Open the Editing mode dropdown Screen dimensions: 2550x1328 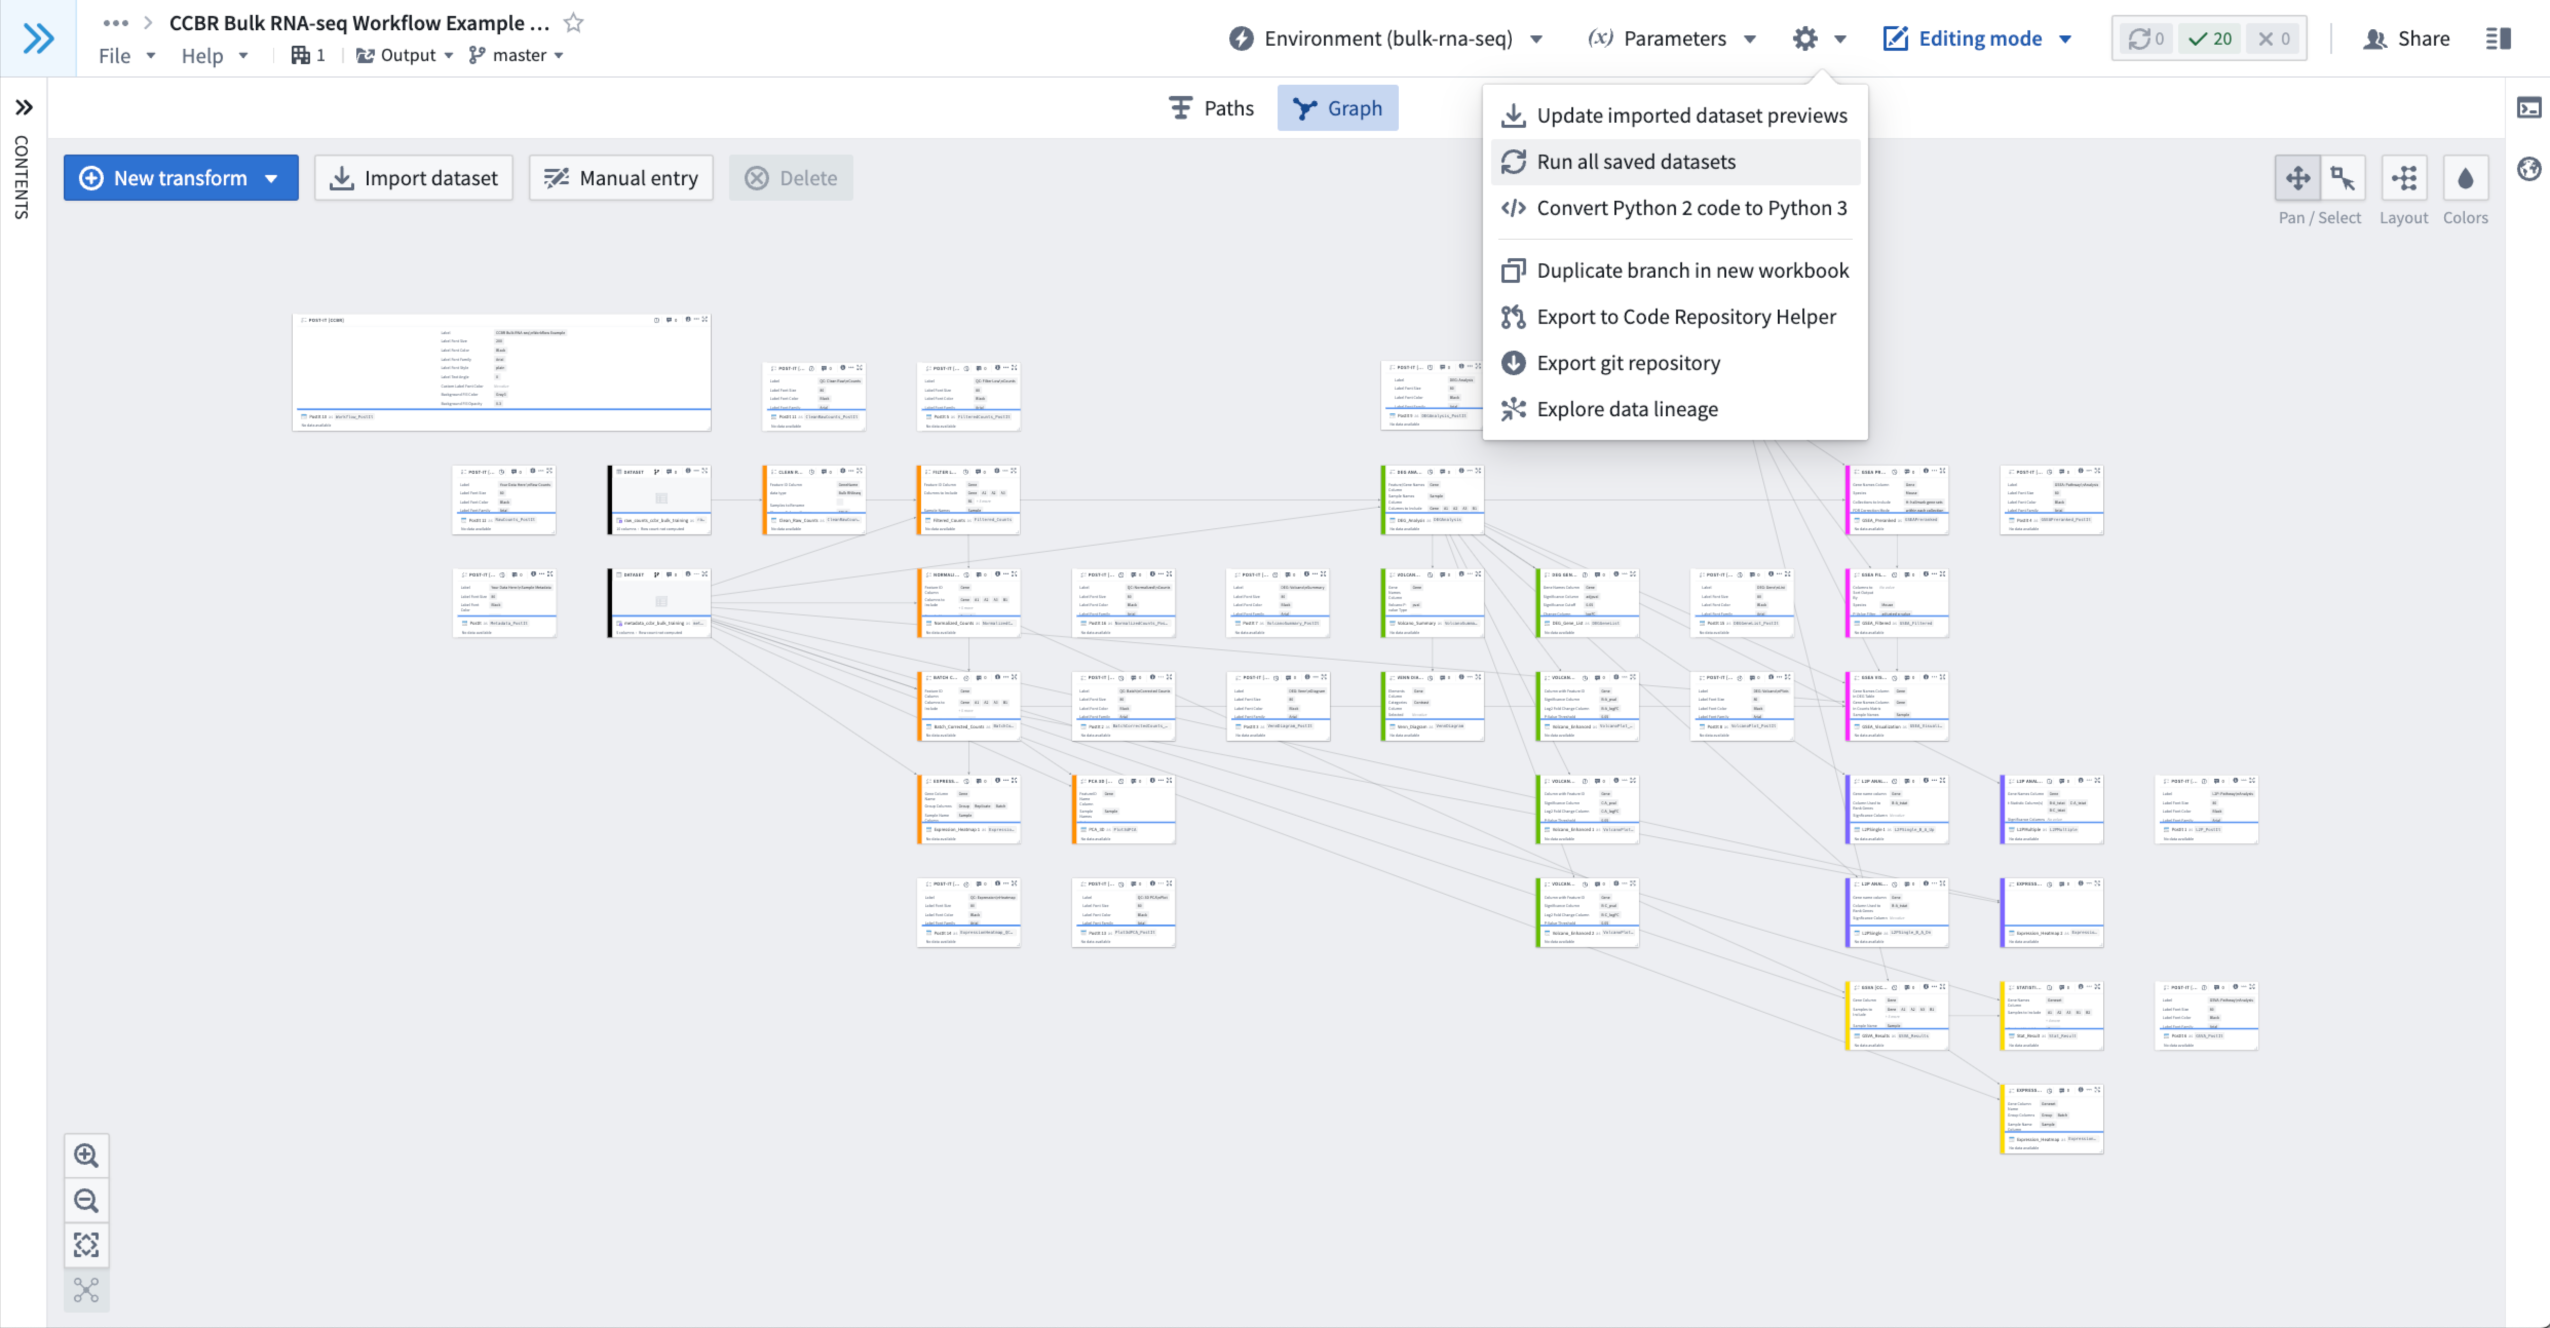click(x=1978, y=38)
